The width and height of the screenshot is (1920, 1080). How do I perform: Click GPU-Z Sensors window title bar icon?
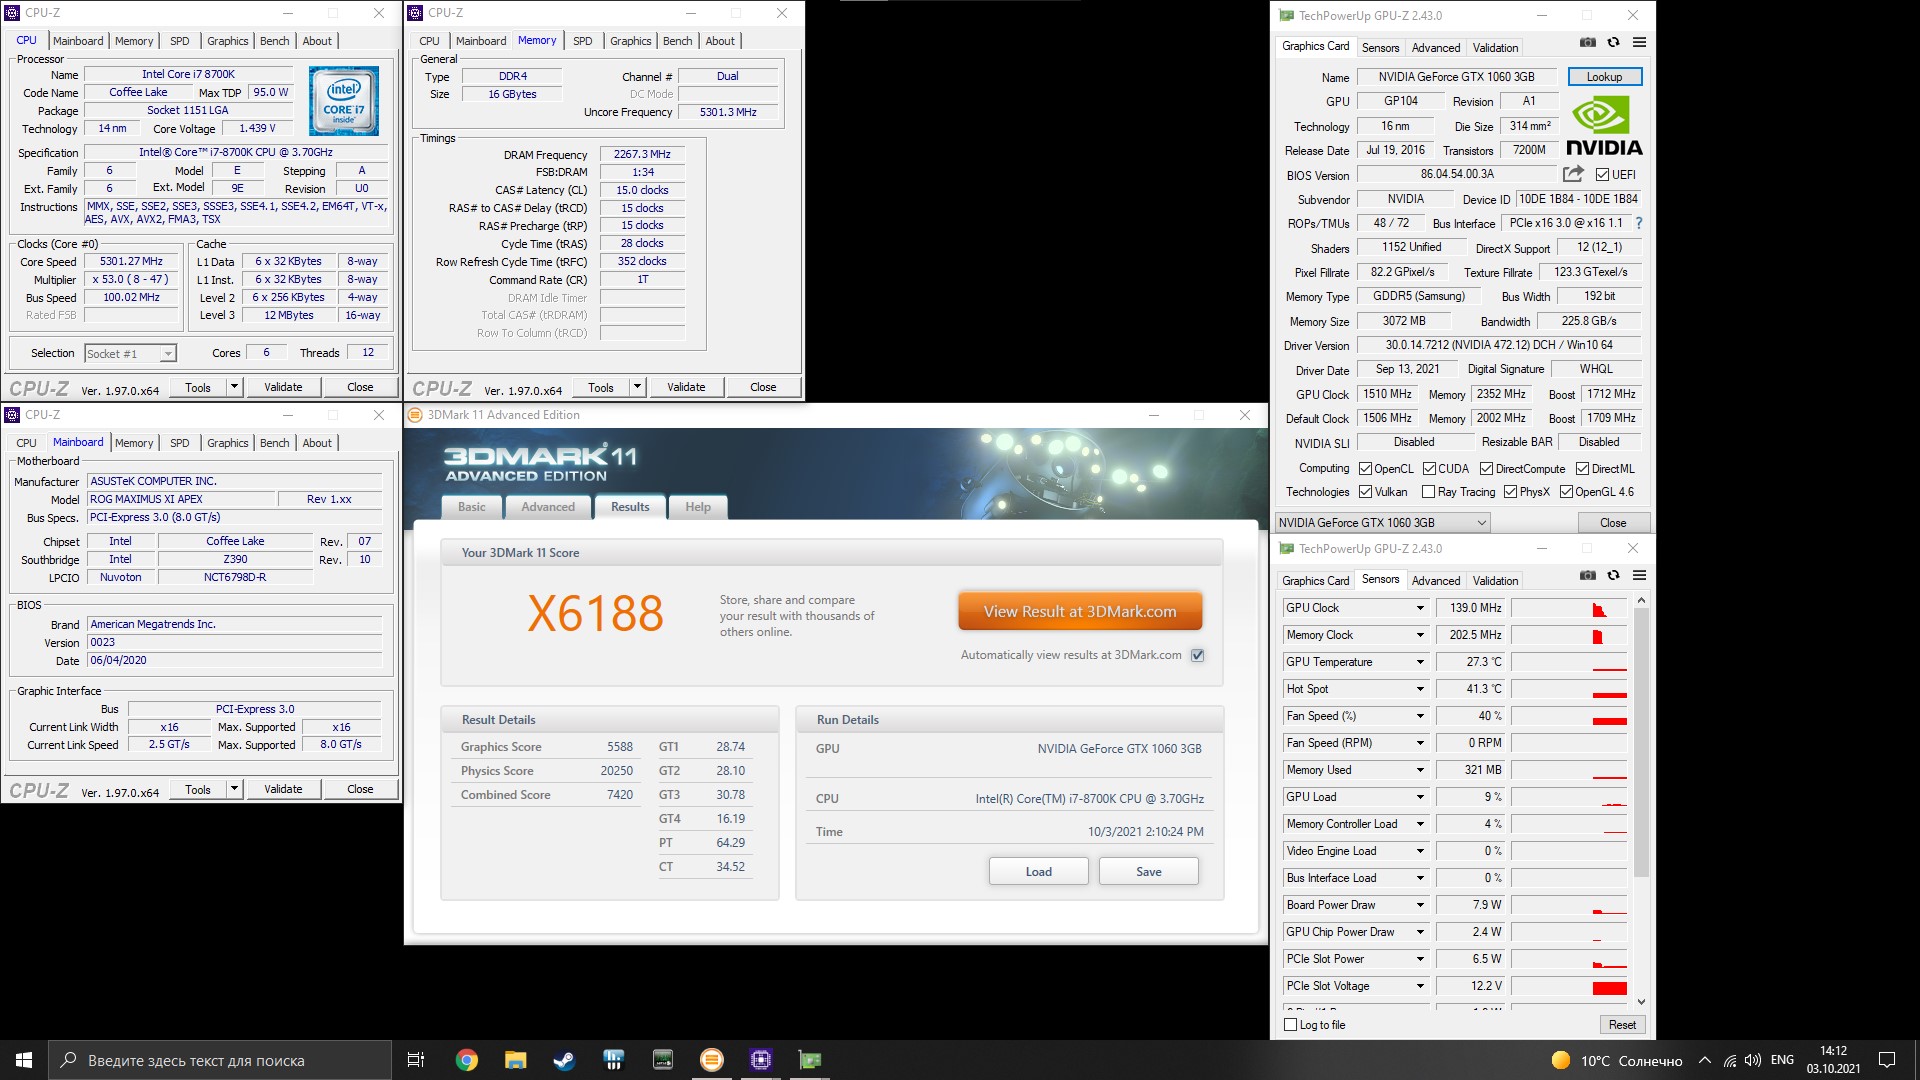click(x=1286, y=548)
